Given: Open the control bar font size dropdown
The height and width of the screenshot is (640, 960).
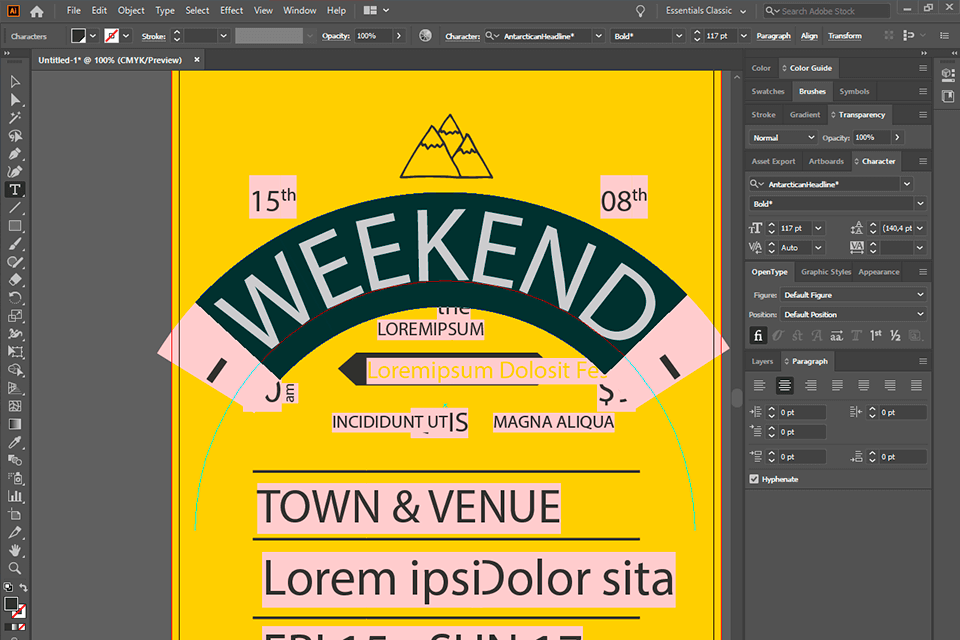Looking at the screenshot, I should point(743,36).
